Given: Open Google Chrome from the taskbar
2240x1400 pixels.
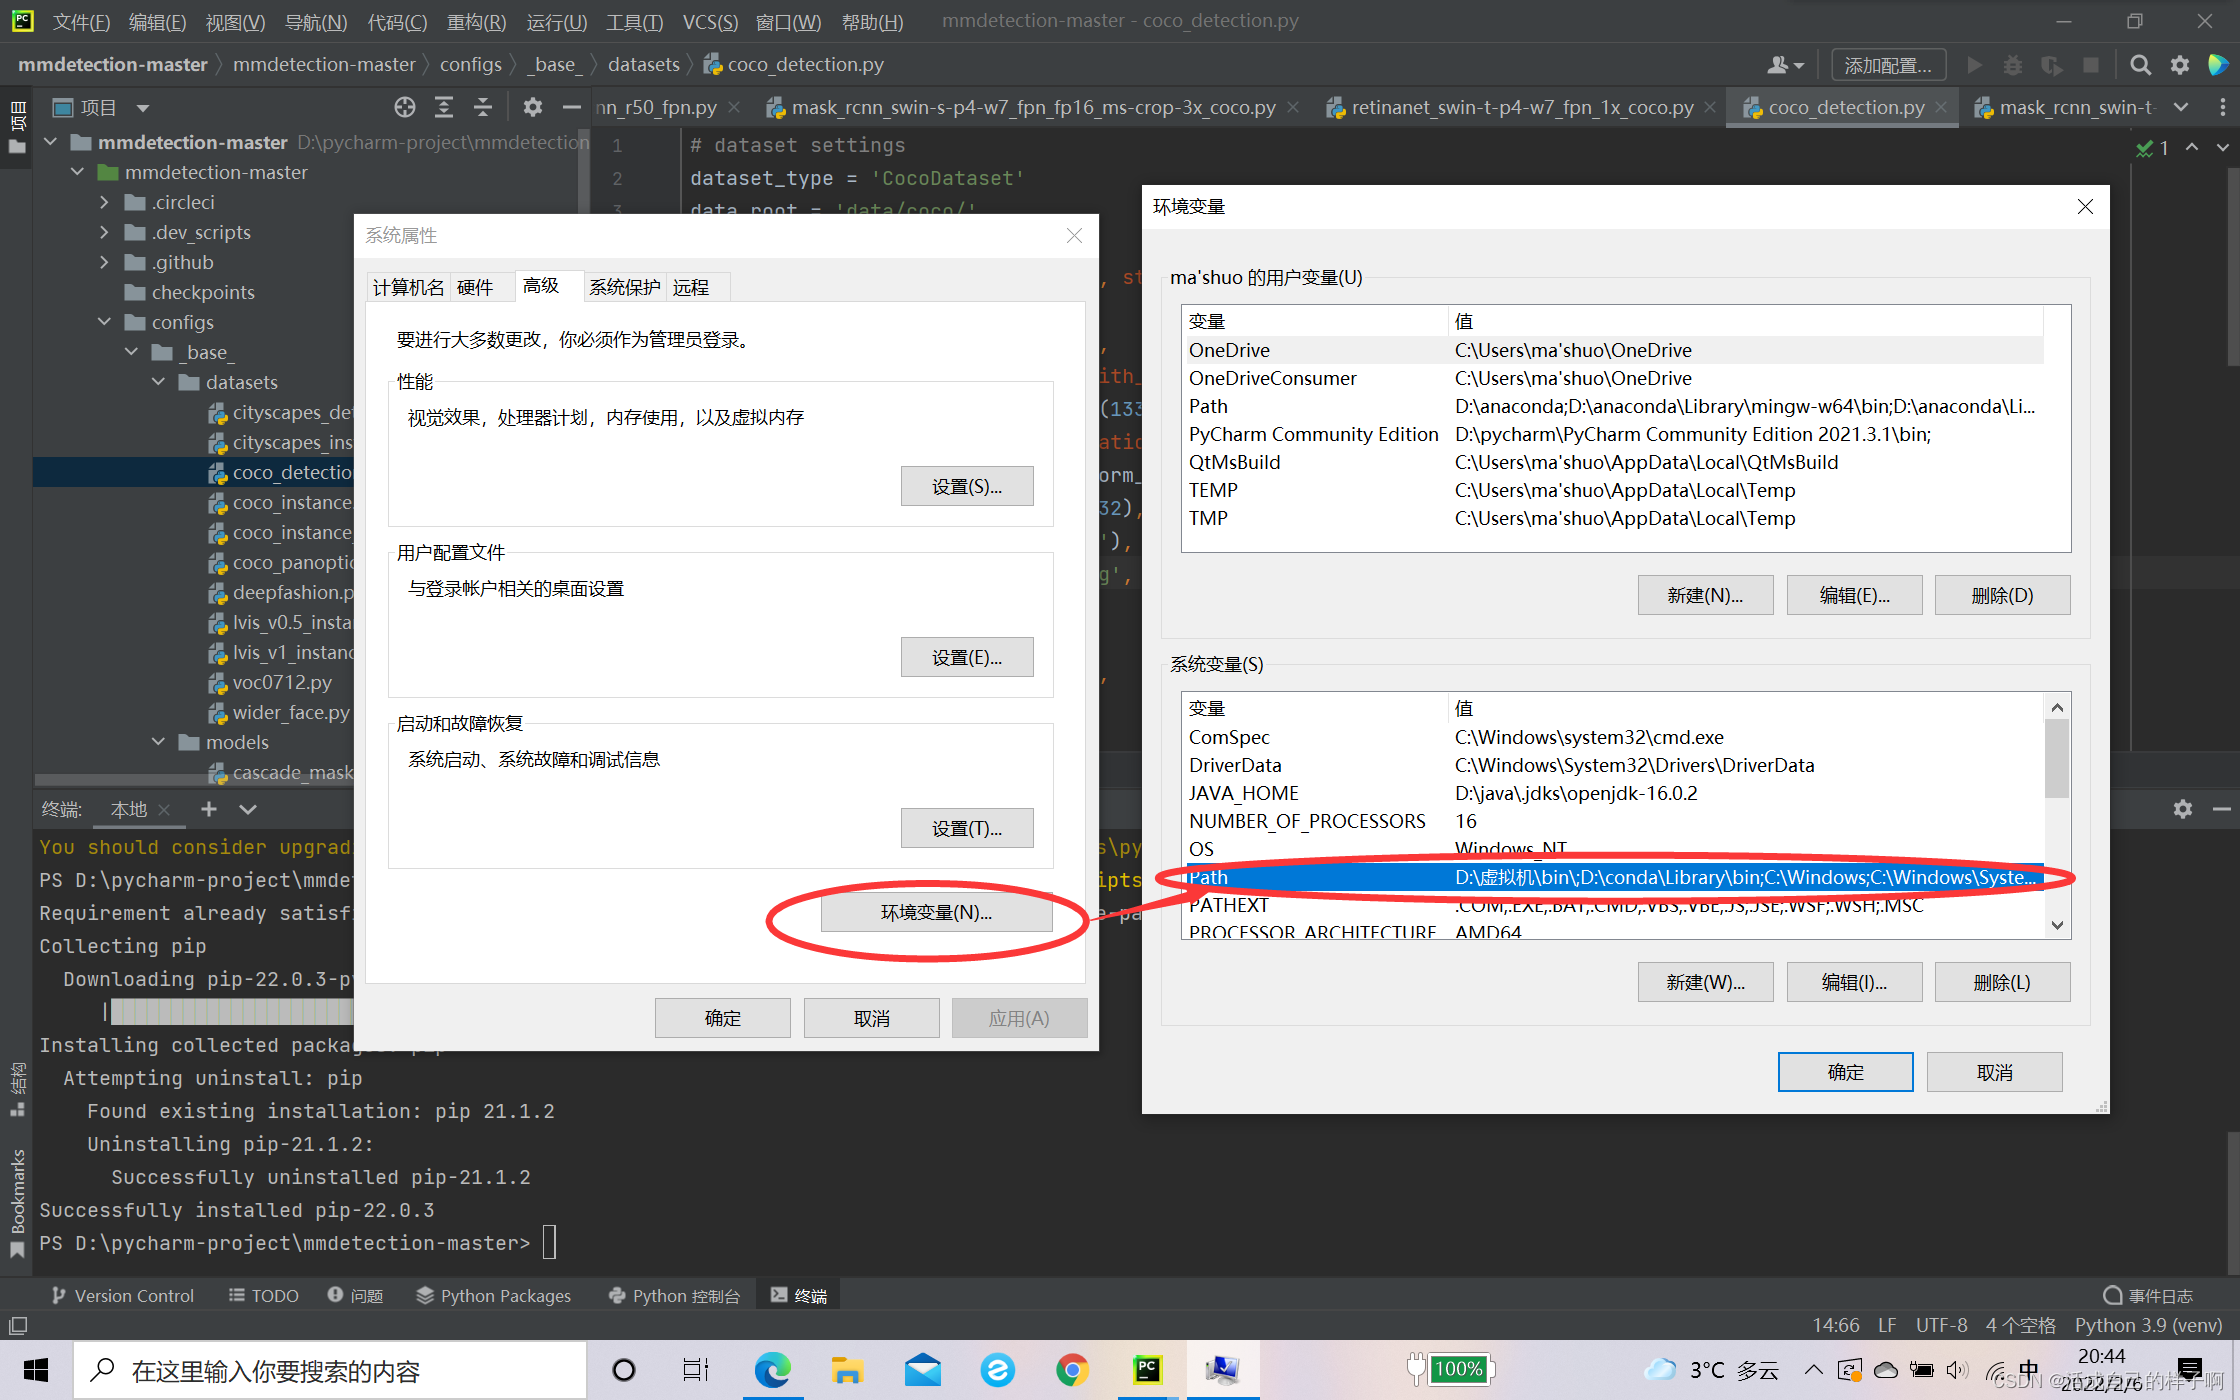Looking at the screenshot, I should (x=1072, y=1369).
